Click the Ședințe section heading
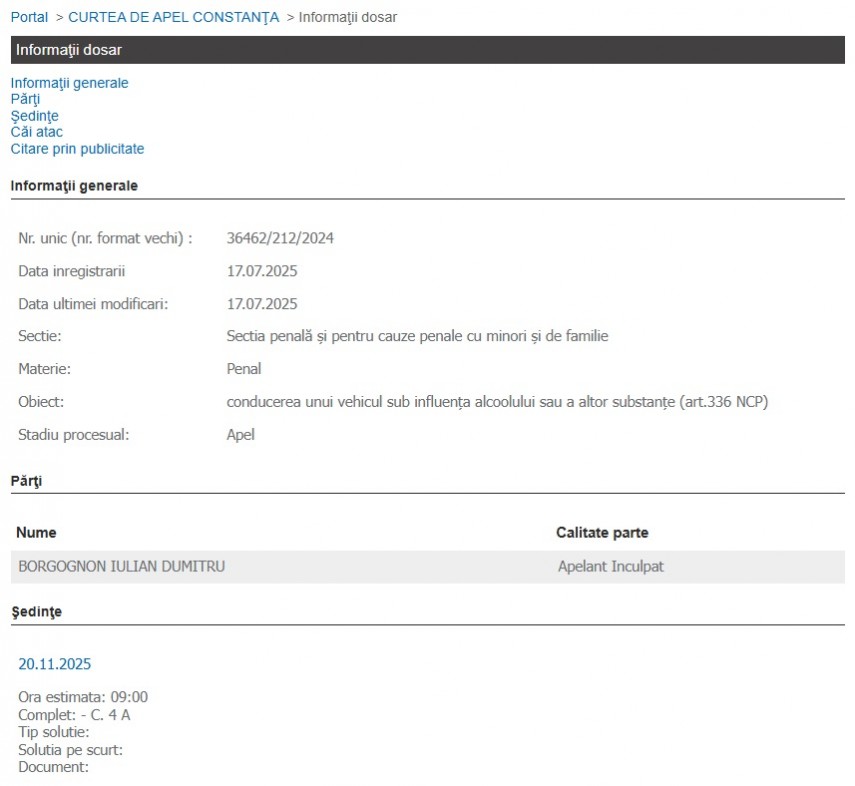This screenshot has width=855, height=786. tap(37, 612)
